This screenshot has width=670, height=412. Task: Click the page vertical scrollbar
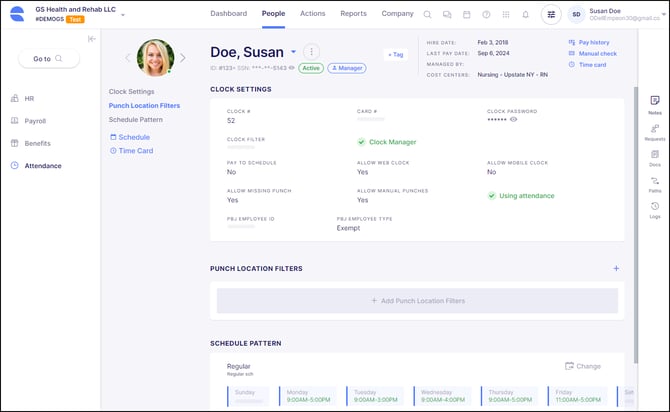click(x=635, y=225)
